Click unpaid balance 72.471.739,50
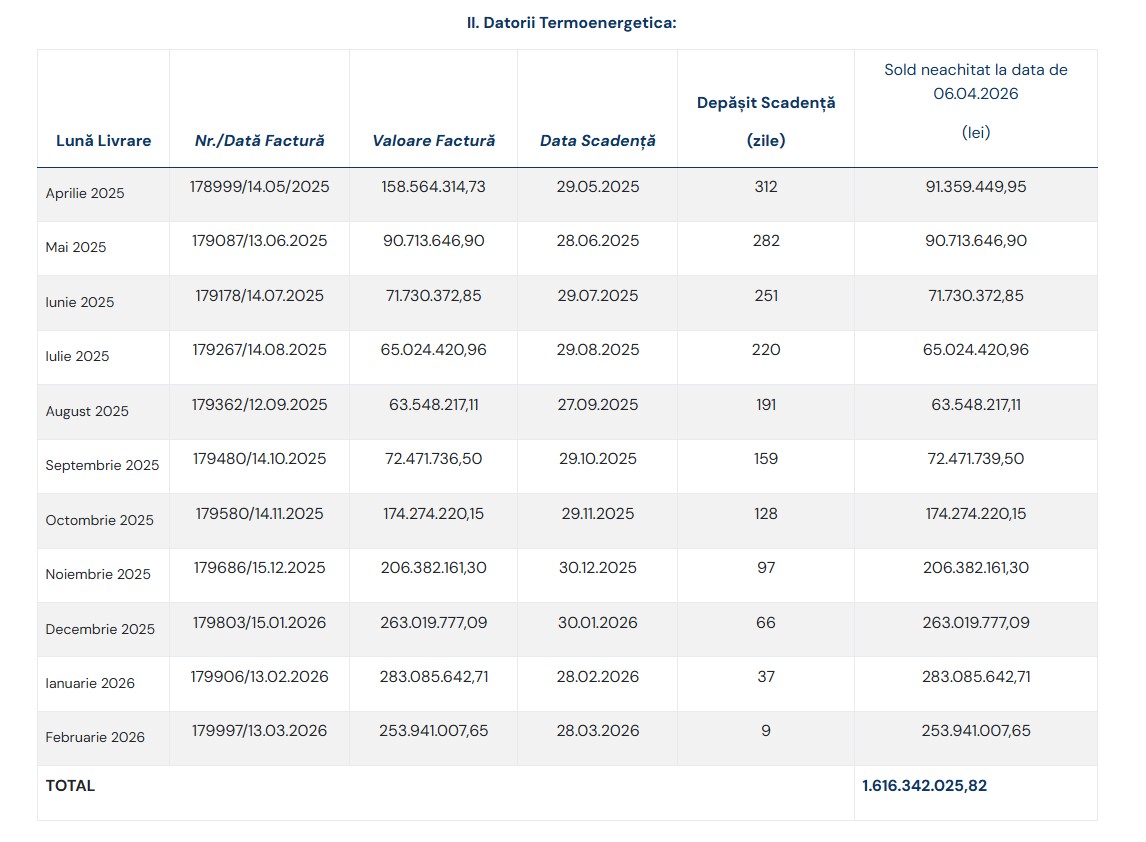 (975, 459)
